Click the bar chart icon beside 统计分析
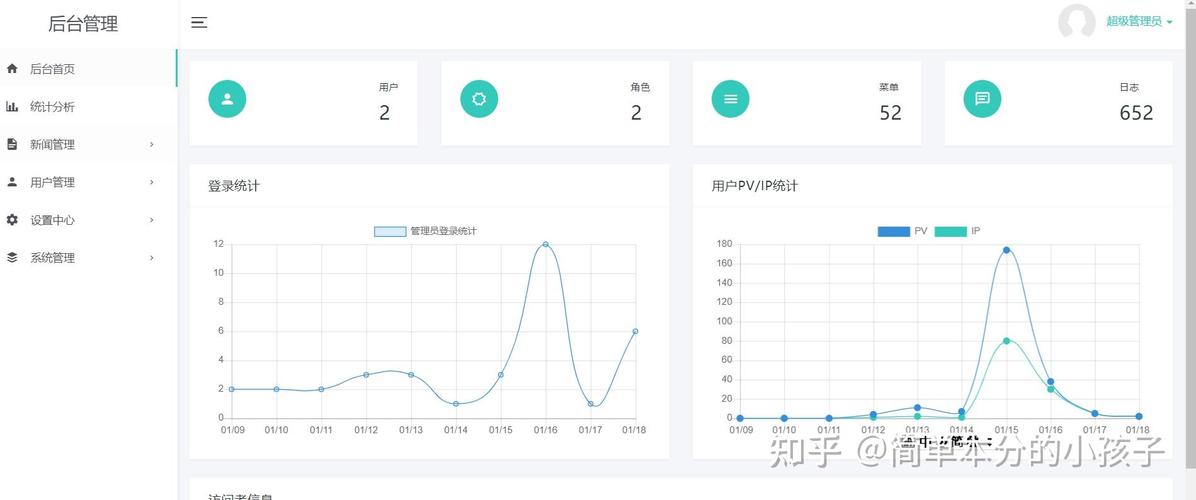This screenshot has height=500, width=1196. point(11,107)
